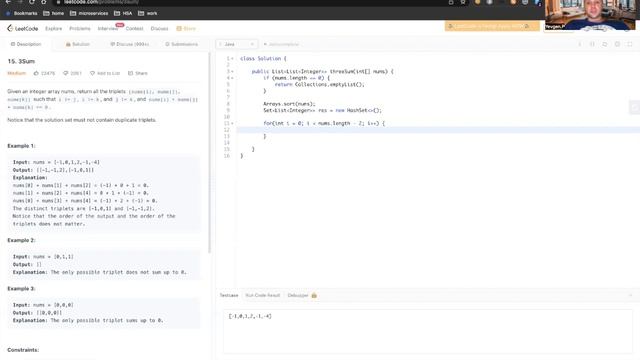Click the lock icon beside Debugger
This screenshot has width=640, height=360.
[314, 295]
